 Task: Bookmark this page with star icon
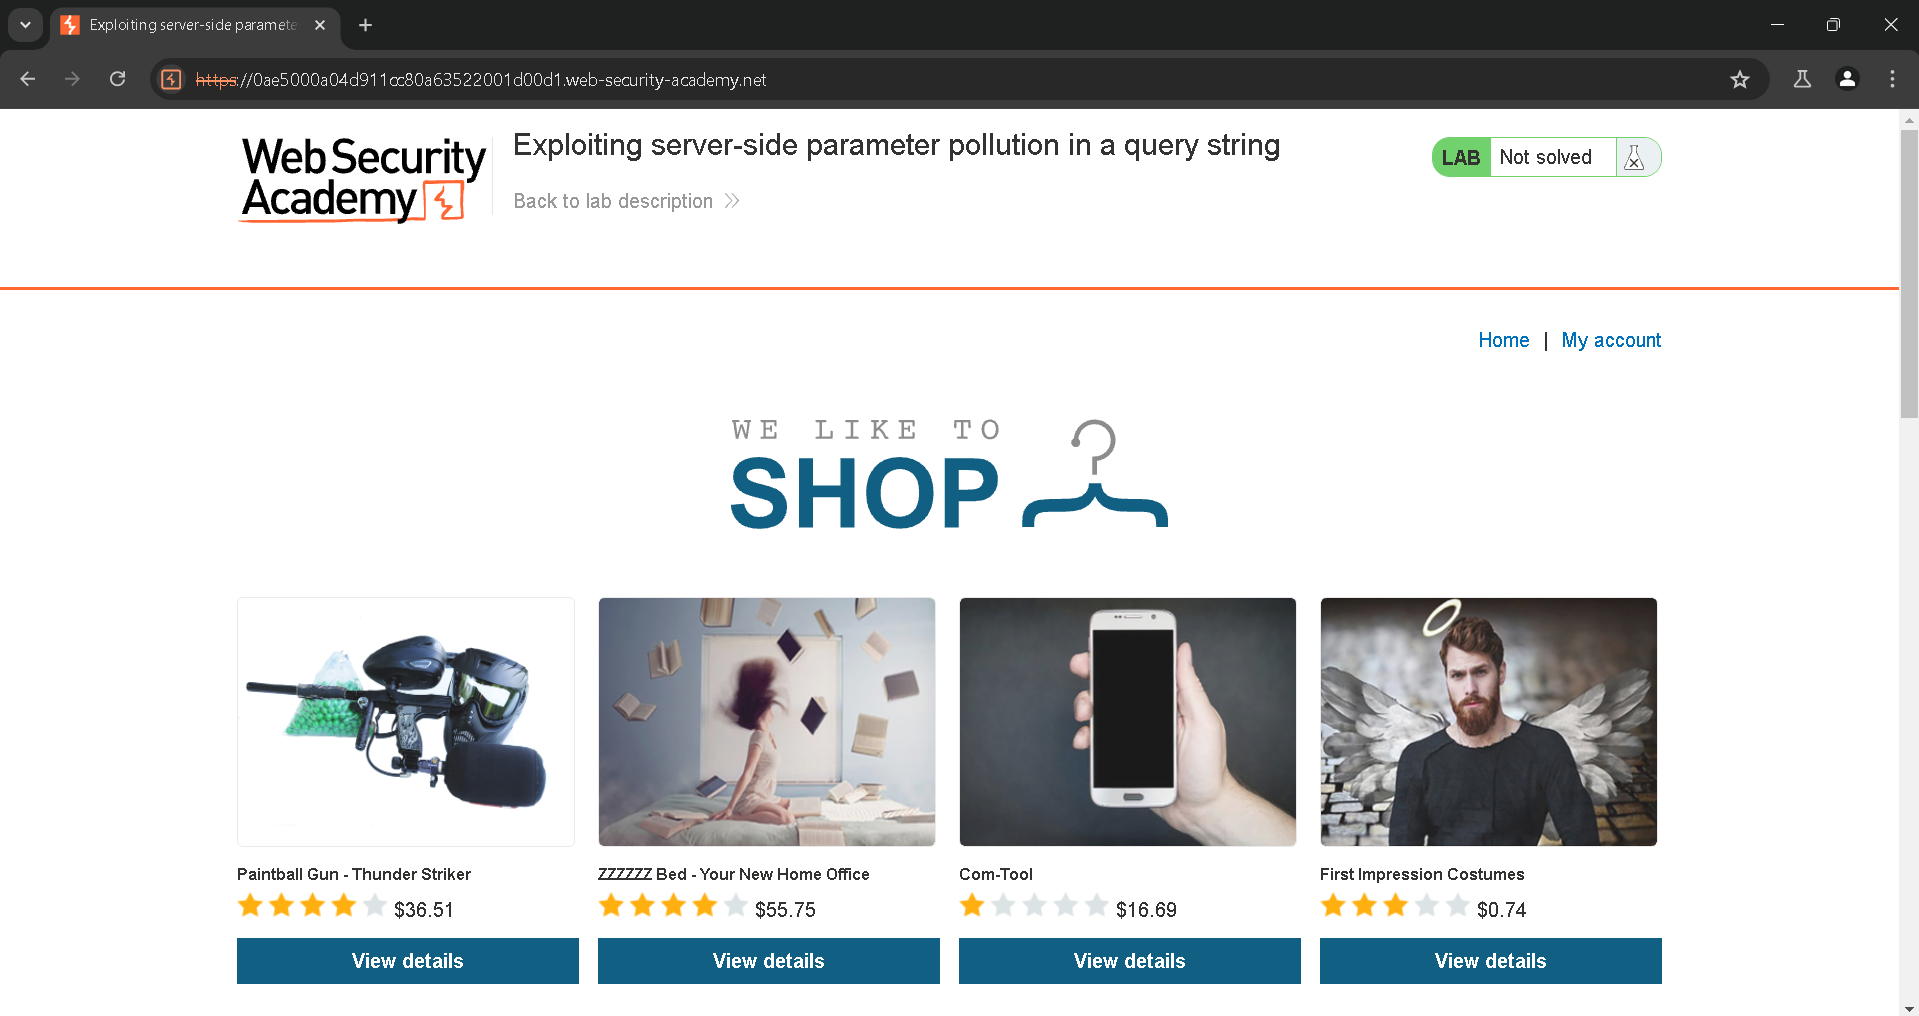click(1740, 79)
